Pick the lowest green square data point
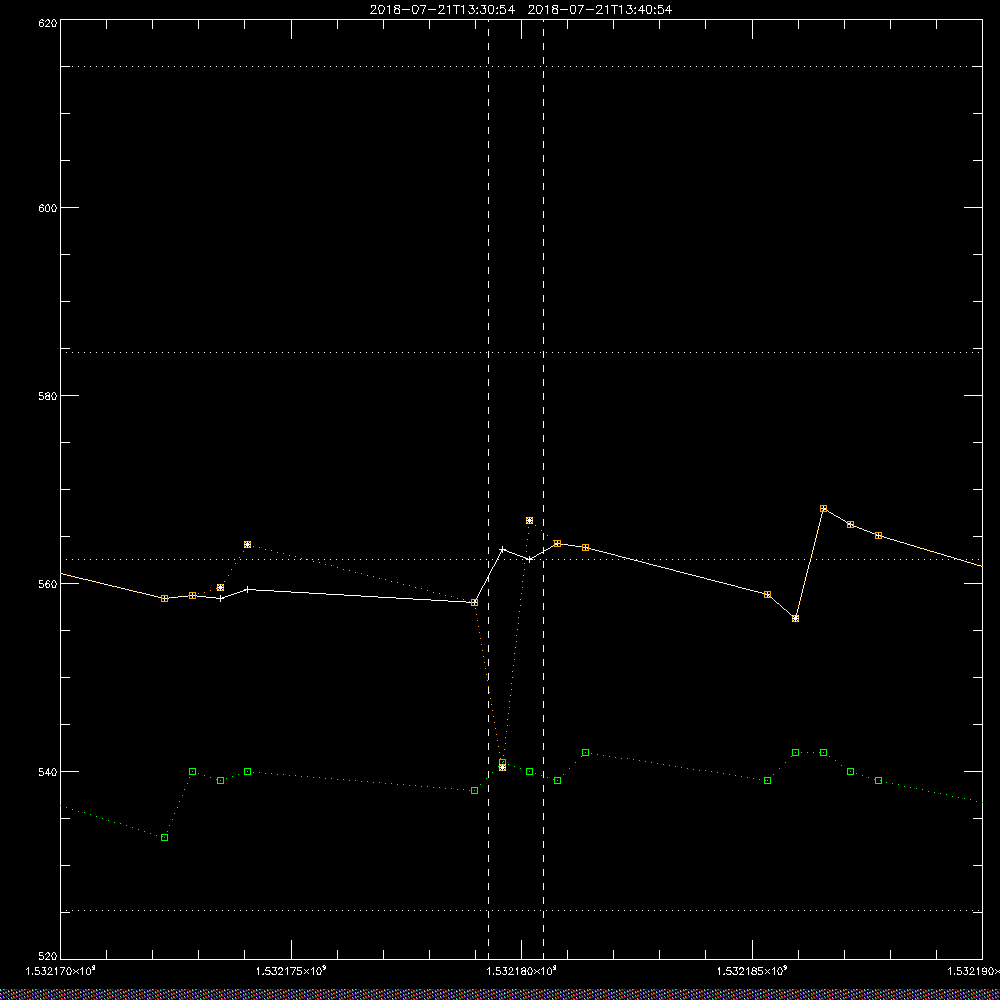This screenshot has height=1000, width=1000. click(165, 837)
